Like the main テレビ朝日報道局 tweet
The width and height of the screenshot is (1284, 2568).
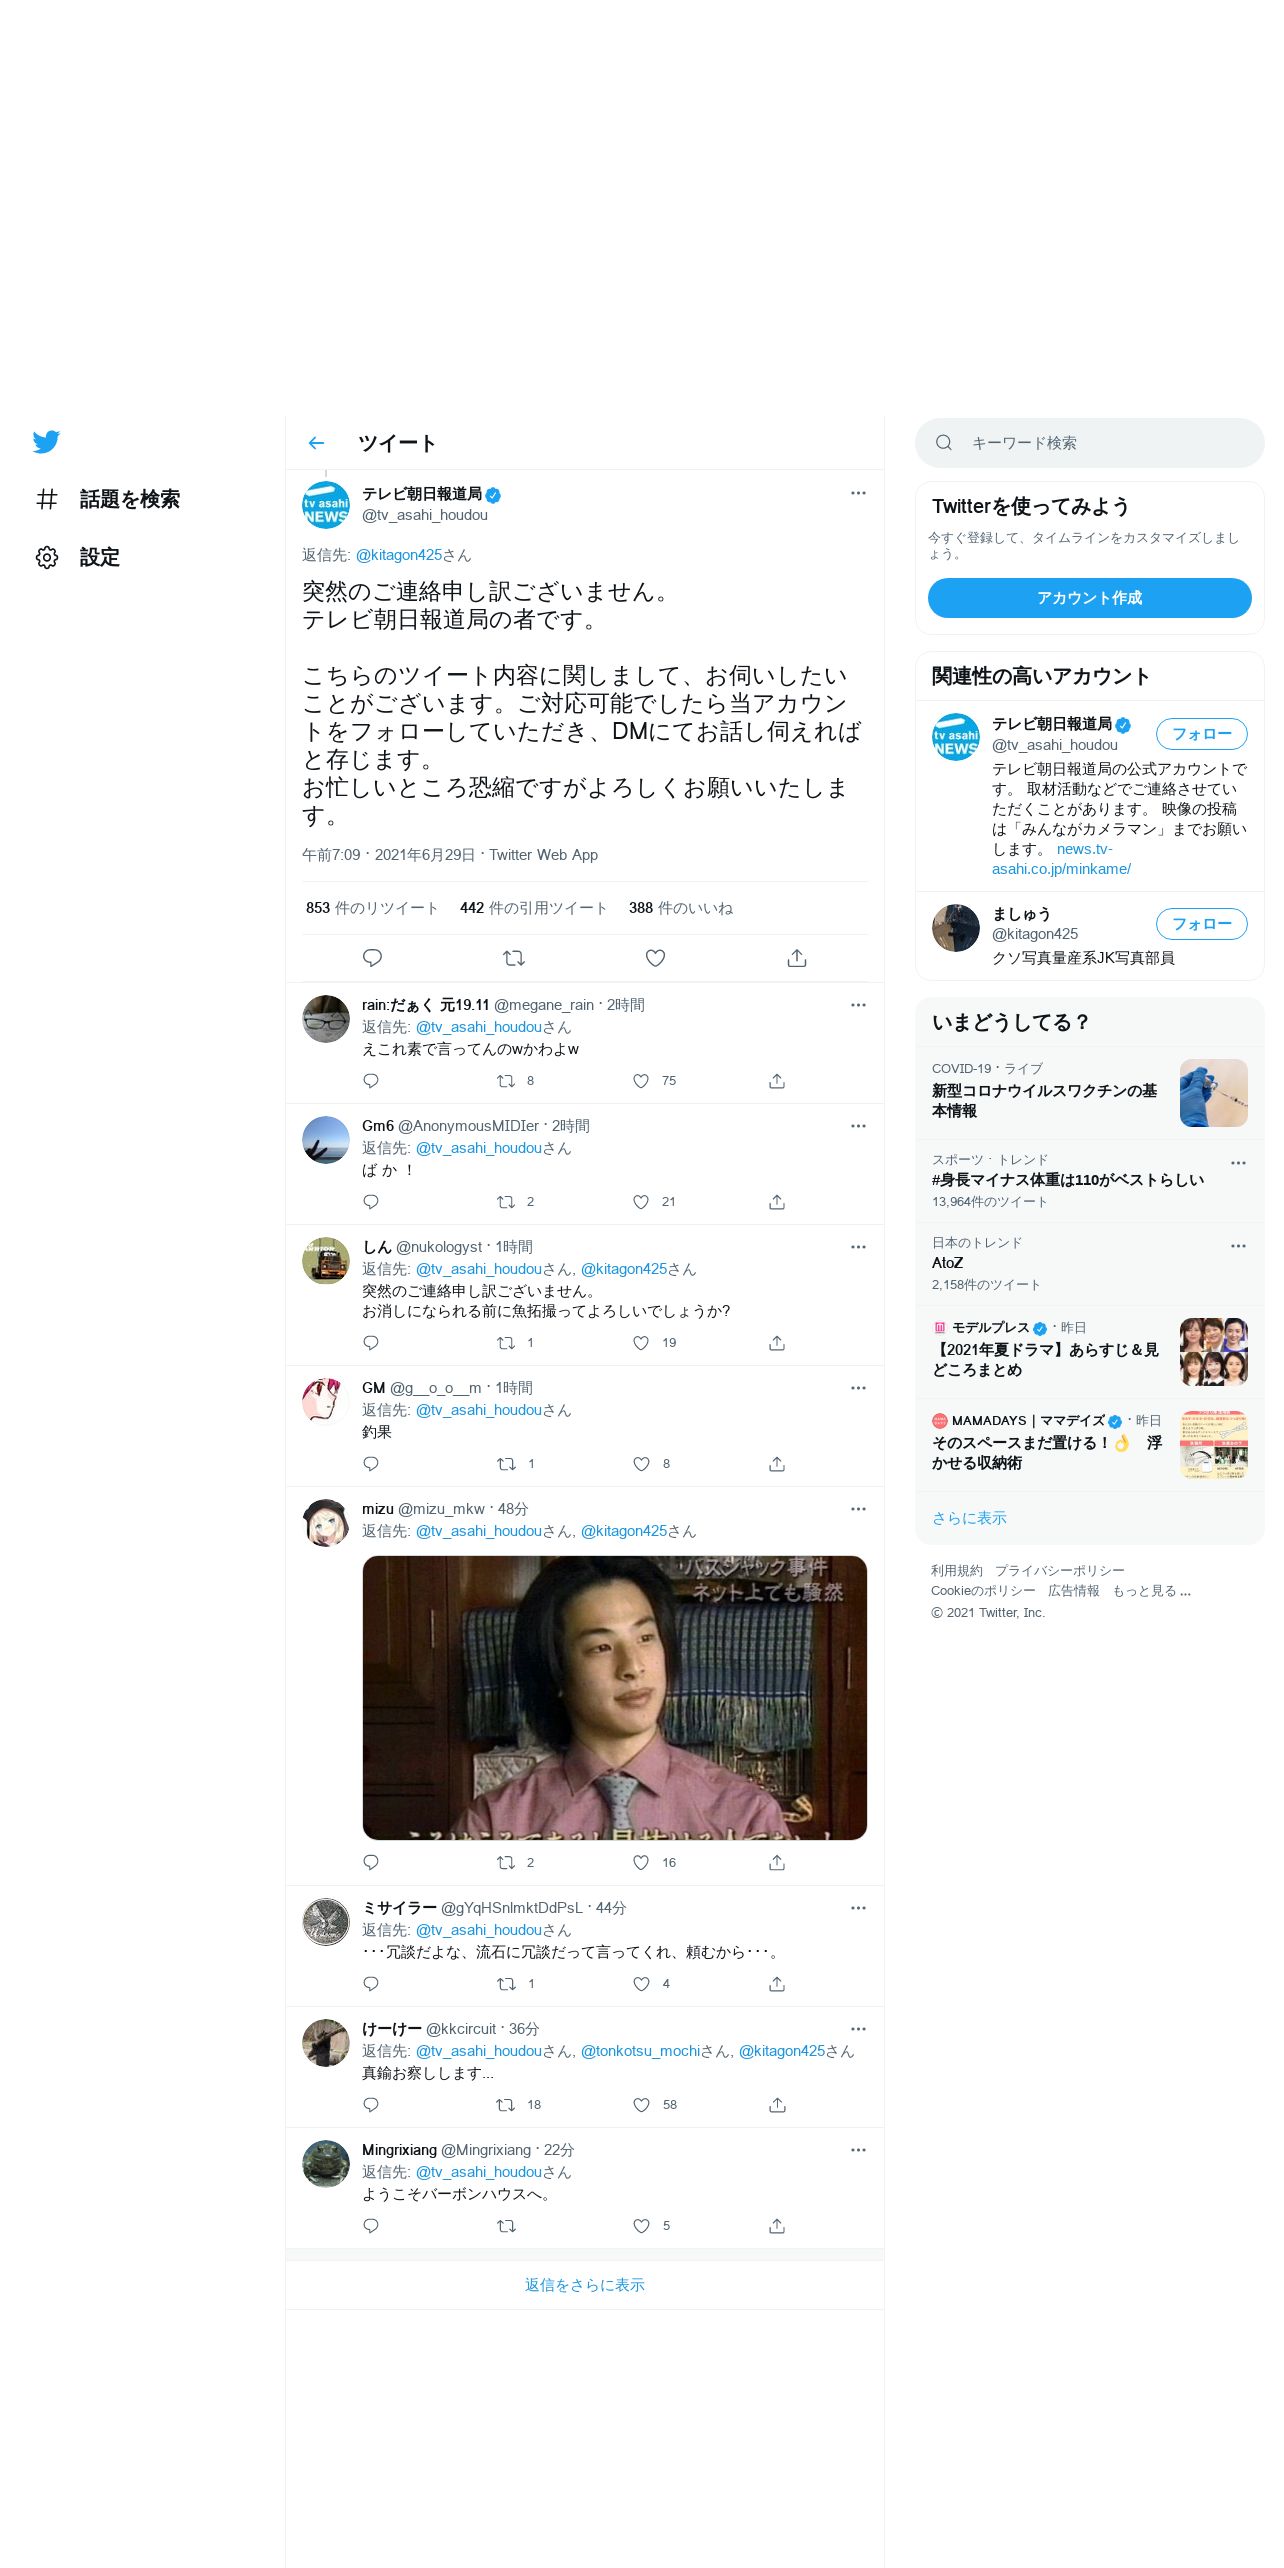655,958
